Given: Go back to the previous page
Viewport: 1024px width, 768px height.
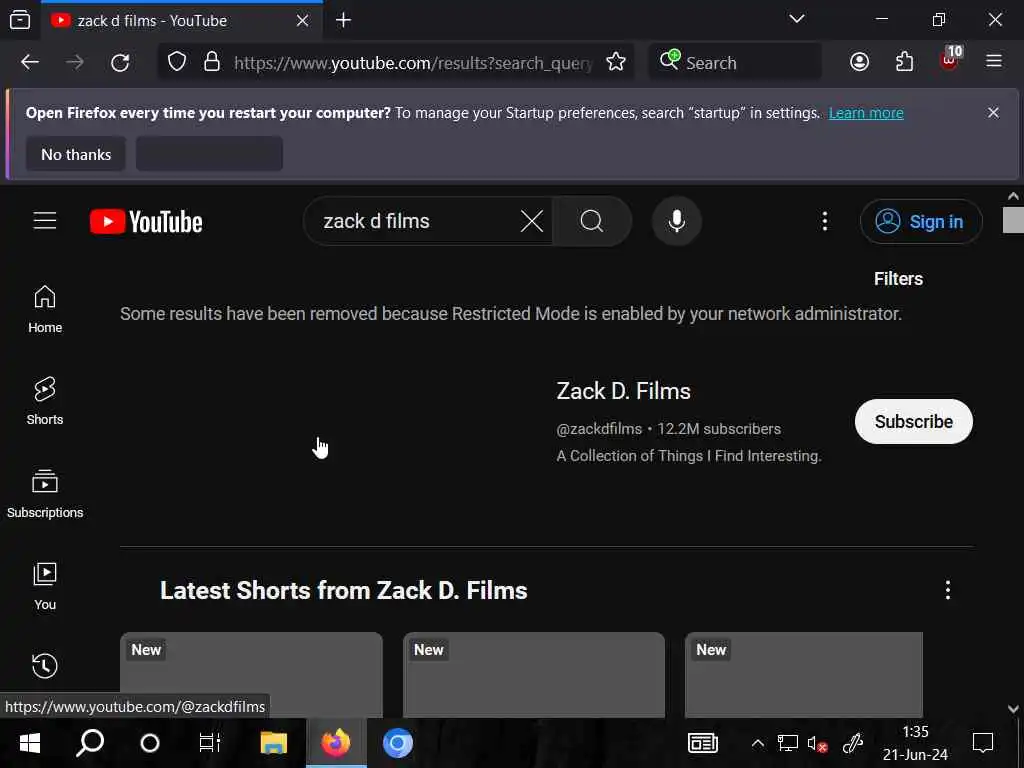Looking at the screenshot, I should (x=30, y=63).
